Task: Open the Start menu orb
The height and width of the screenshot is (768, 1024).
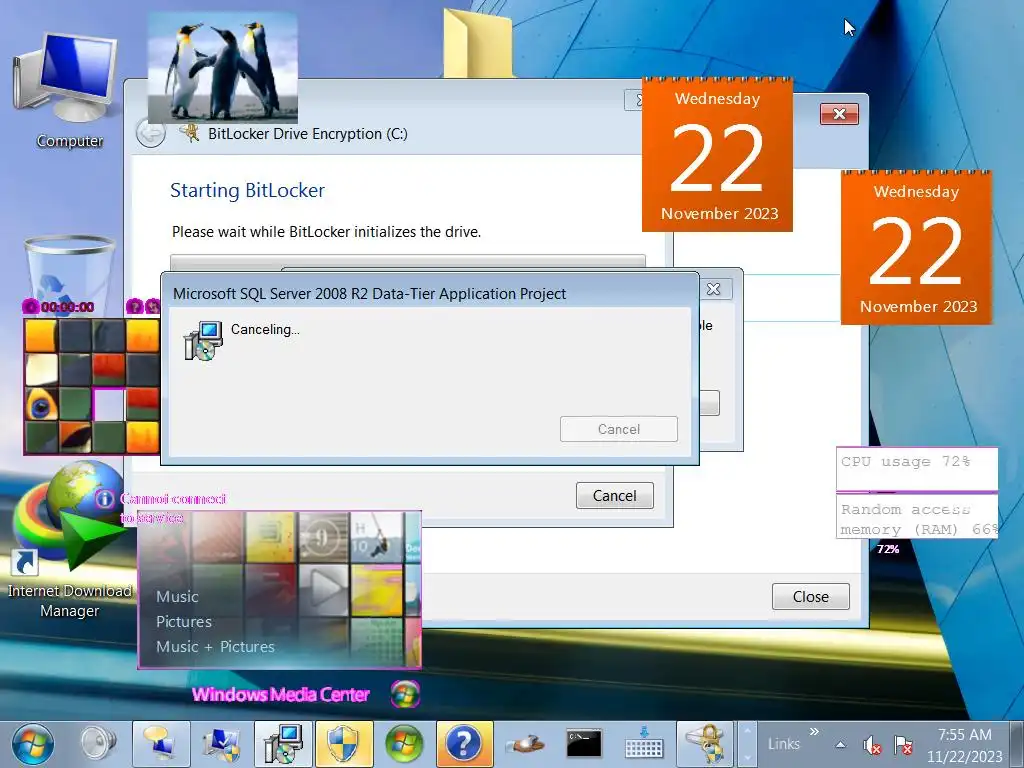Action: tap(33, 744)
